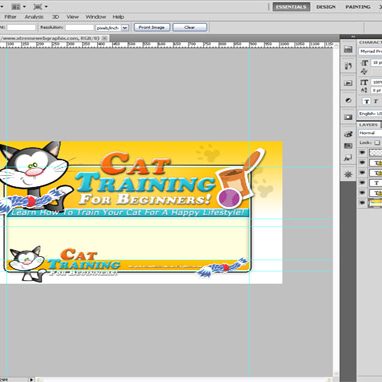The height and width of the screenshot is (382, 382).
Task: Open the Masks panel dock icon
Action: (x=348, y=117)
